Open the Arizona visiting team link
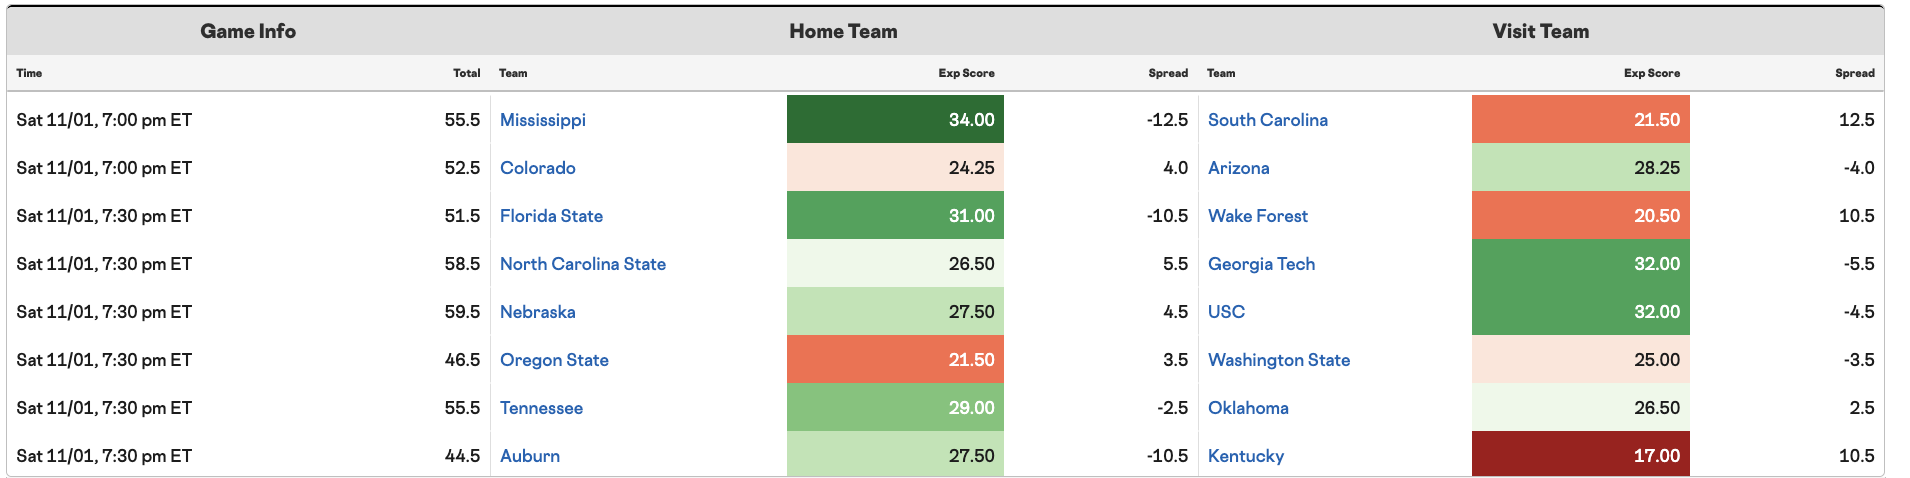The height and width of the screenshot is (478, 1910). click(1239, 168)
